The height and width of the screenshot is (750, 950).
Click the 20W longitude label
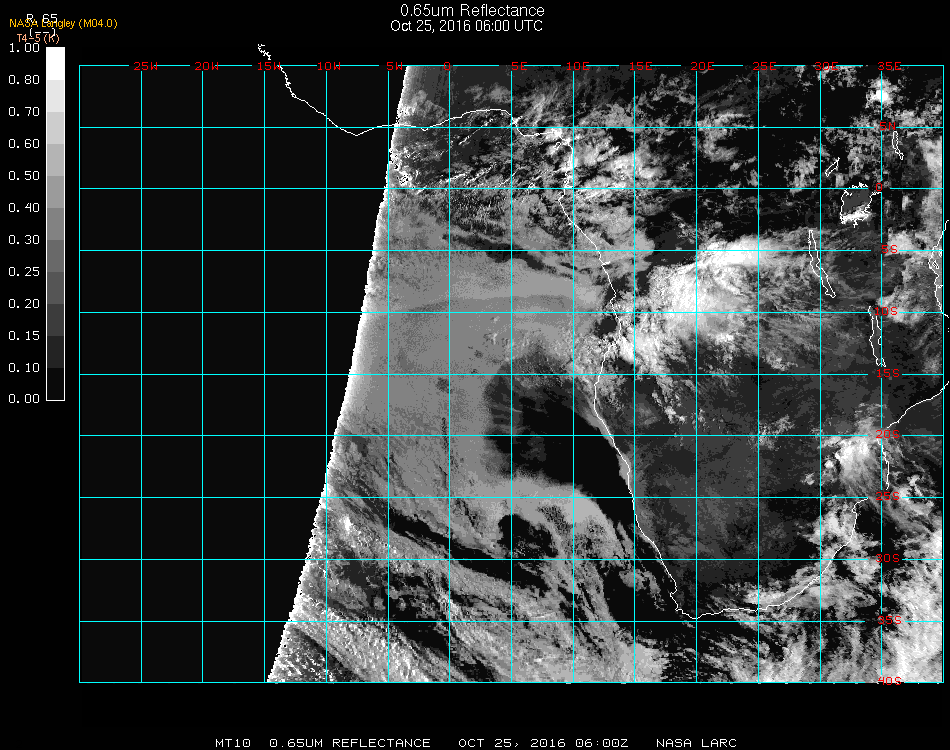tap(207, 67)
